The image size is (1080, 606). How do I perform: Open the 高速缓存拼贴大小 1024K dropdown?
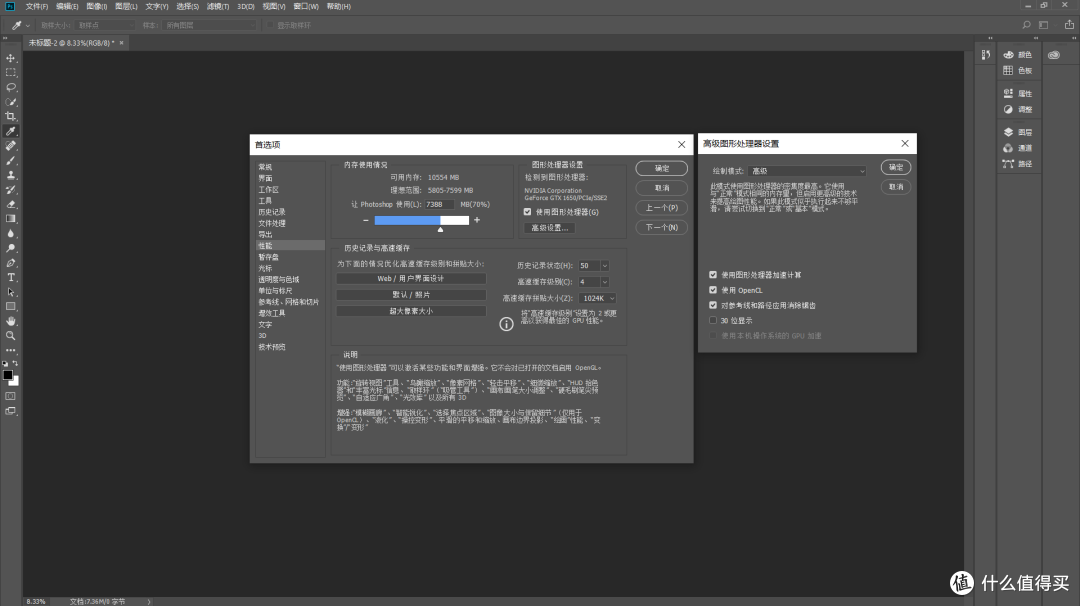597,298
